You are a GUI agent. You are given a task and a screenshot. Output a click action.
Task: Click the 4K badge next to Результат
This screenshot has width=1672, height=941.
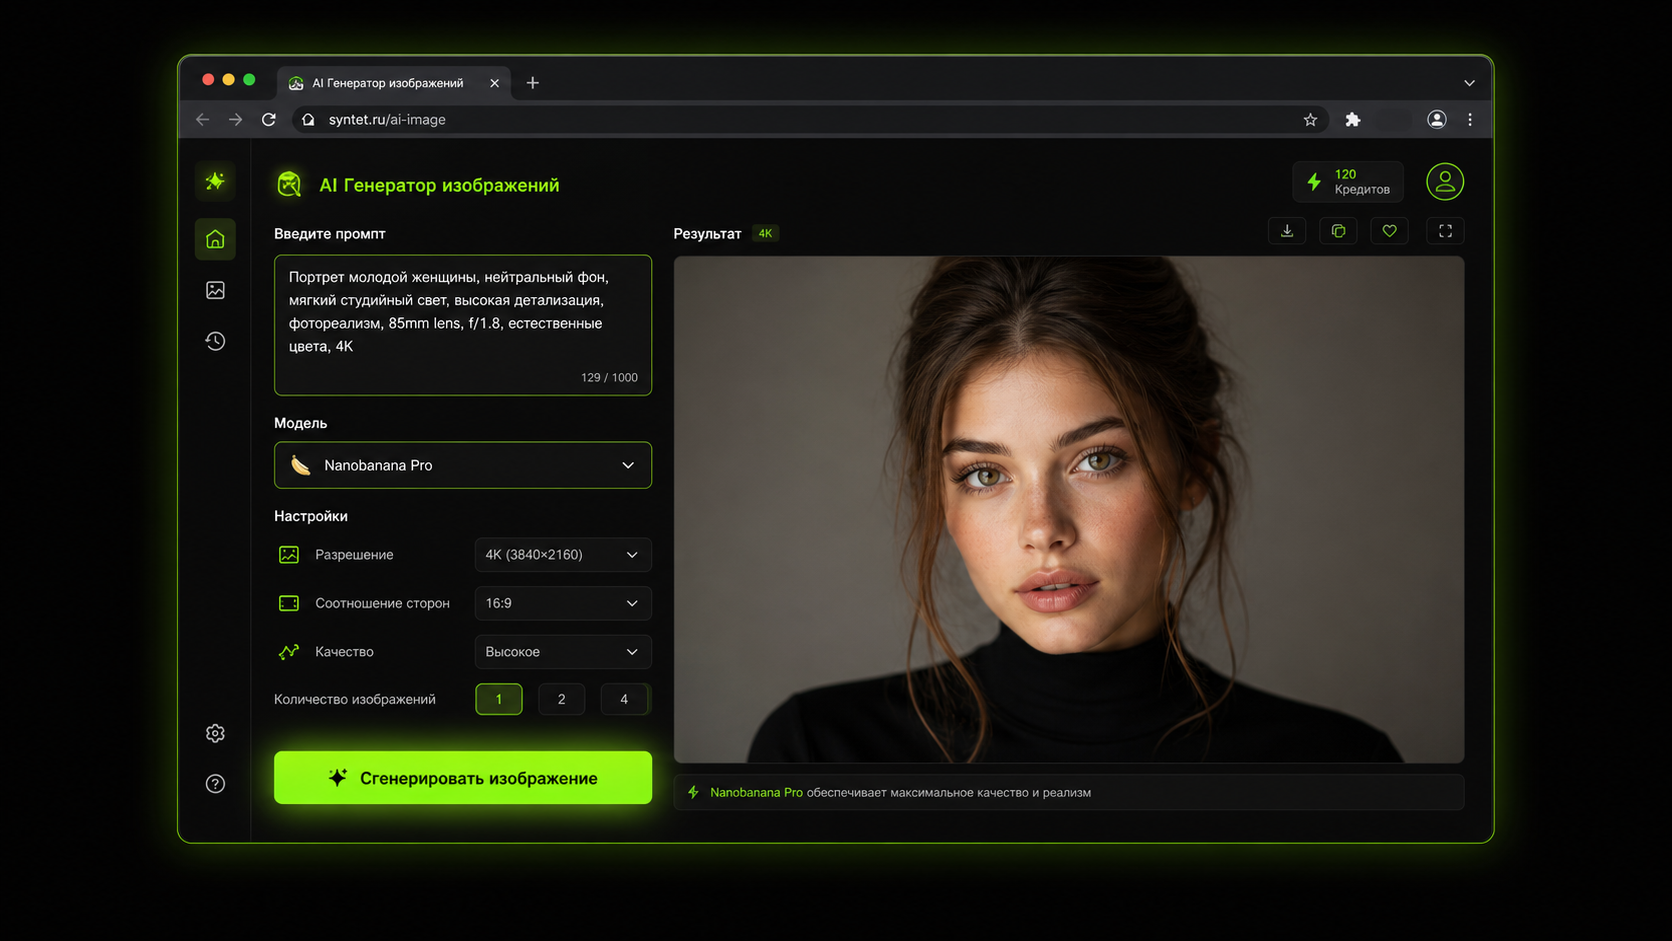point(765,233)
